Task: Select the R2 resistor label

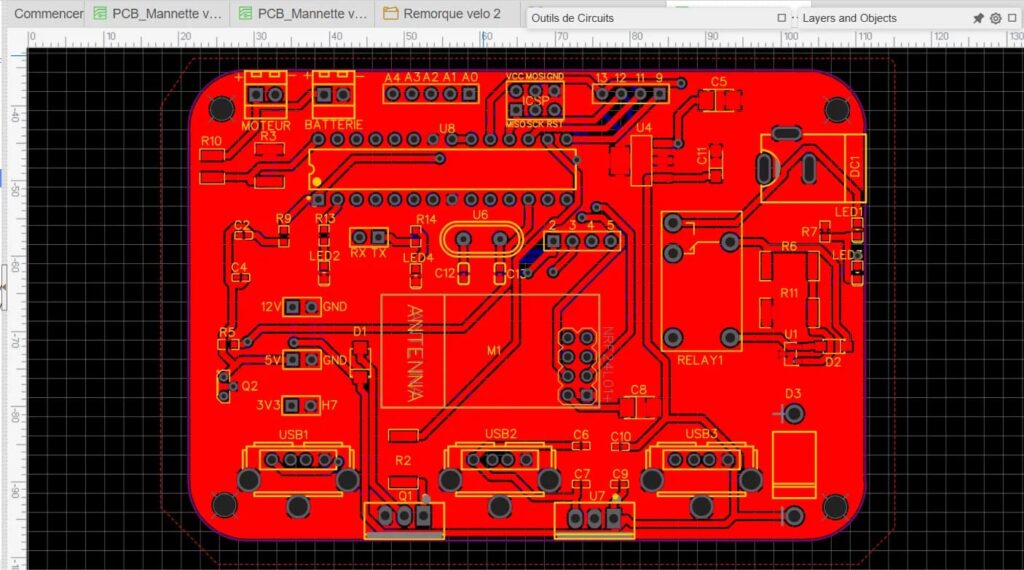Action: pos(403,460)
